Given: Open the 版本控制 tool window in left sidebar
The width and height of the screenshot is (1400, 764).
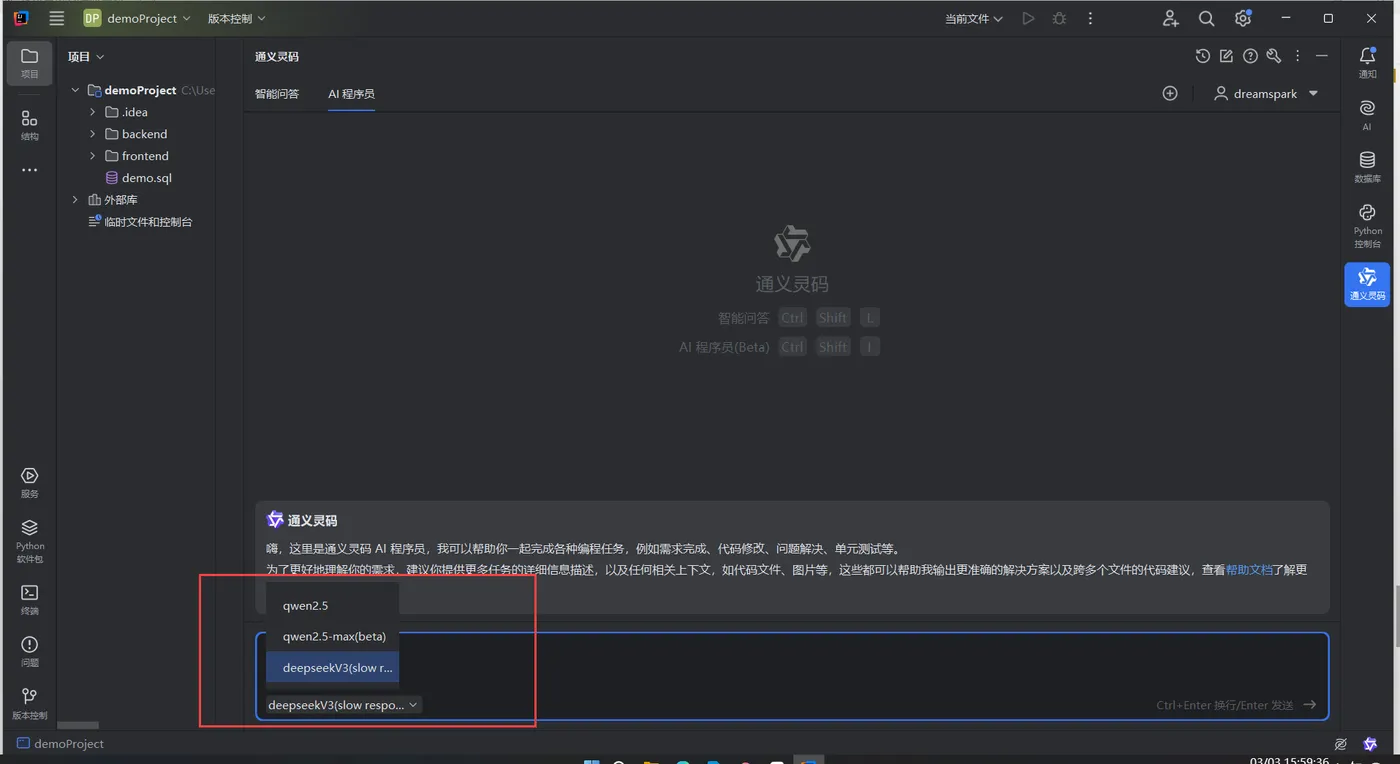Looking at the screenshot, I should click(30, 703).
